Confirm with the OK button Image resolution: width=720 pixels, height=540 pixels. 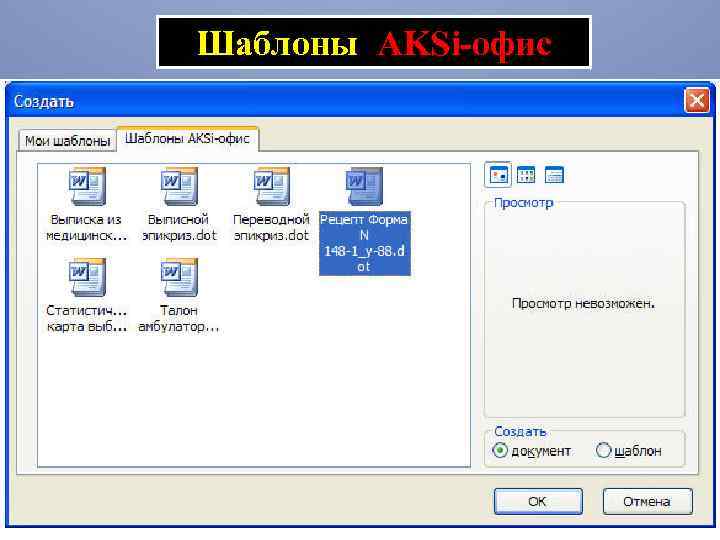538,501
